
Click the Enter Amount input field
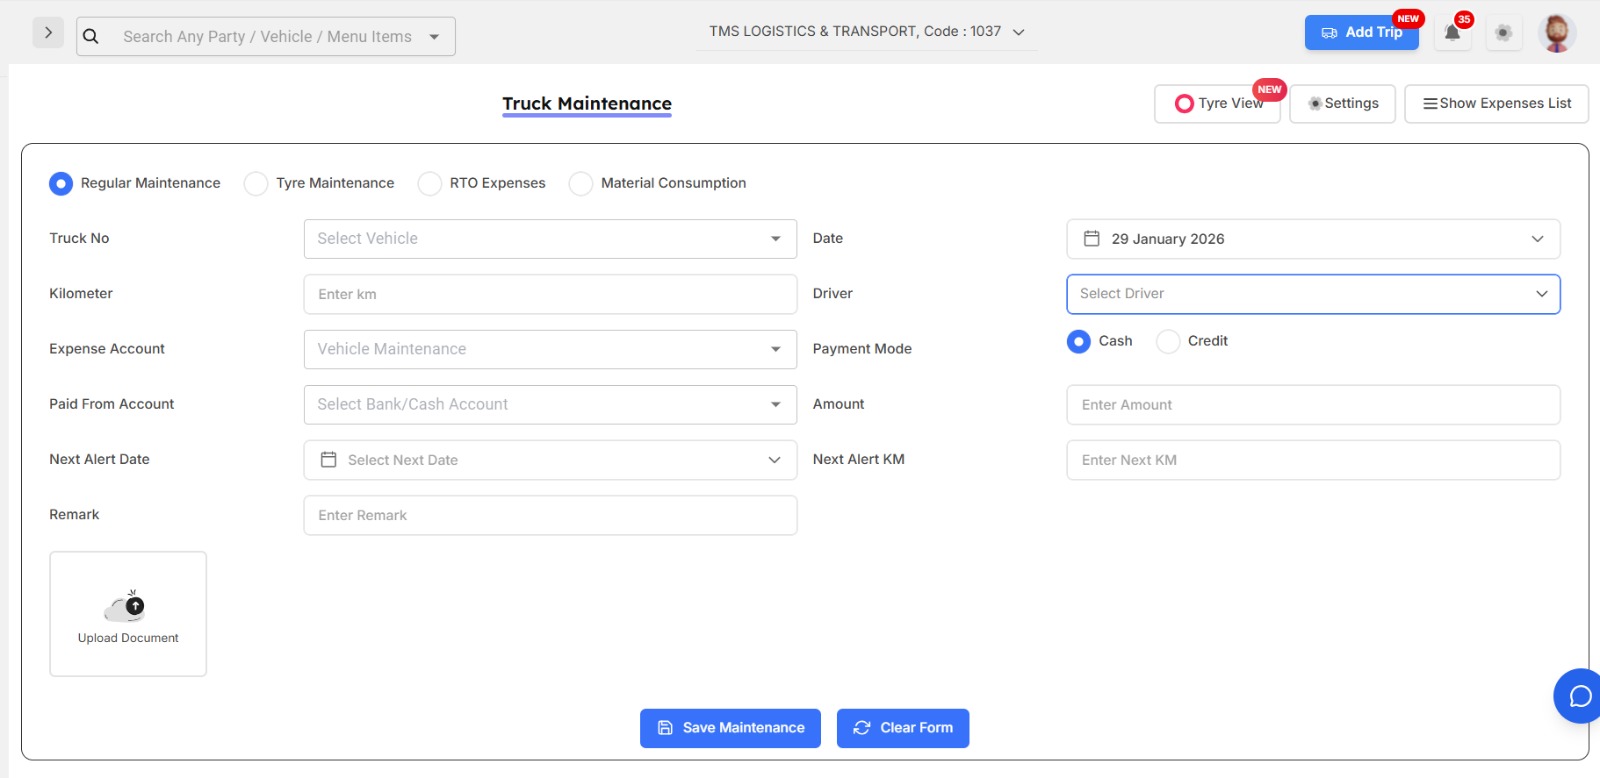[x=1312, y=405]
